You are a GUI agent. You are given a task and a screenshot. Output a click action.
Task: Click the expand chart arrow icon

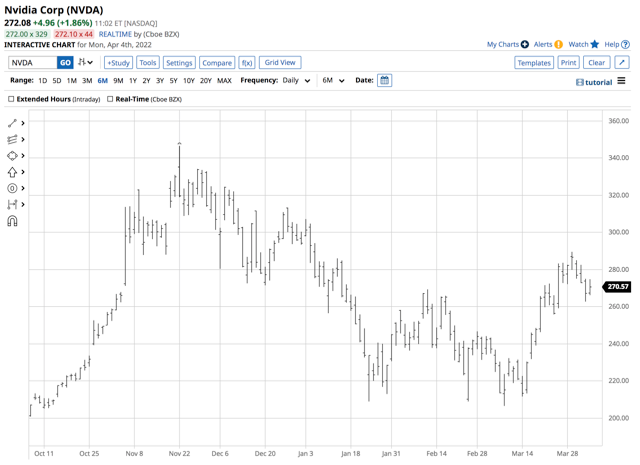pos(622,62)
